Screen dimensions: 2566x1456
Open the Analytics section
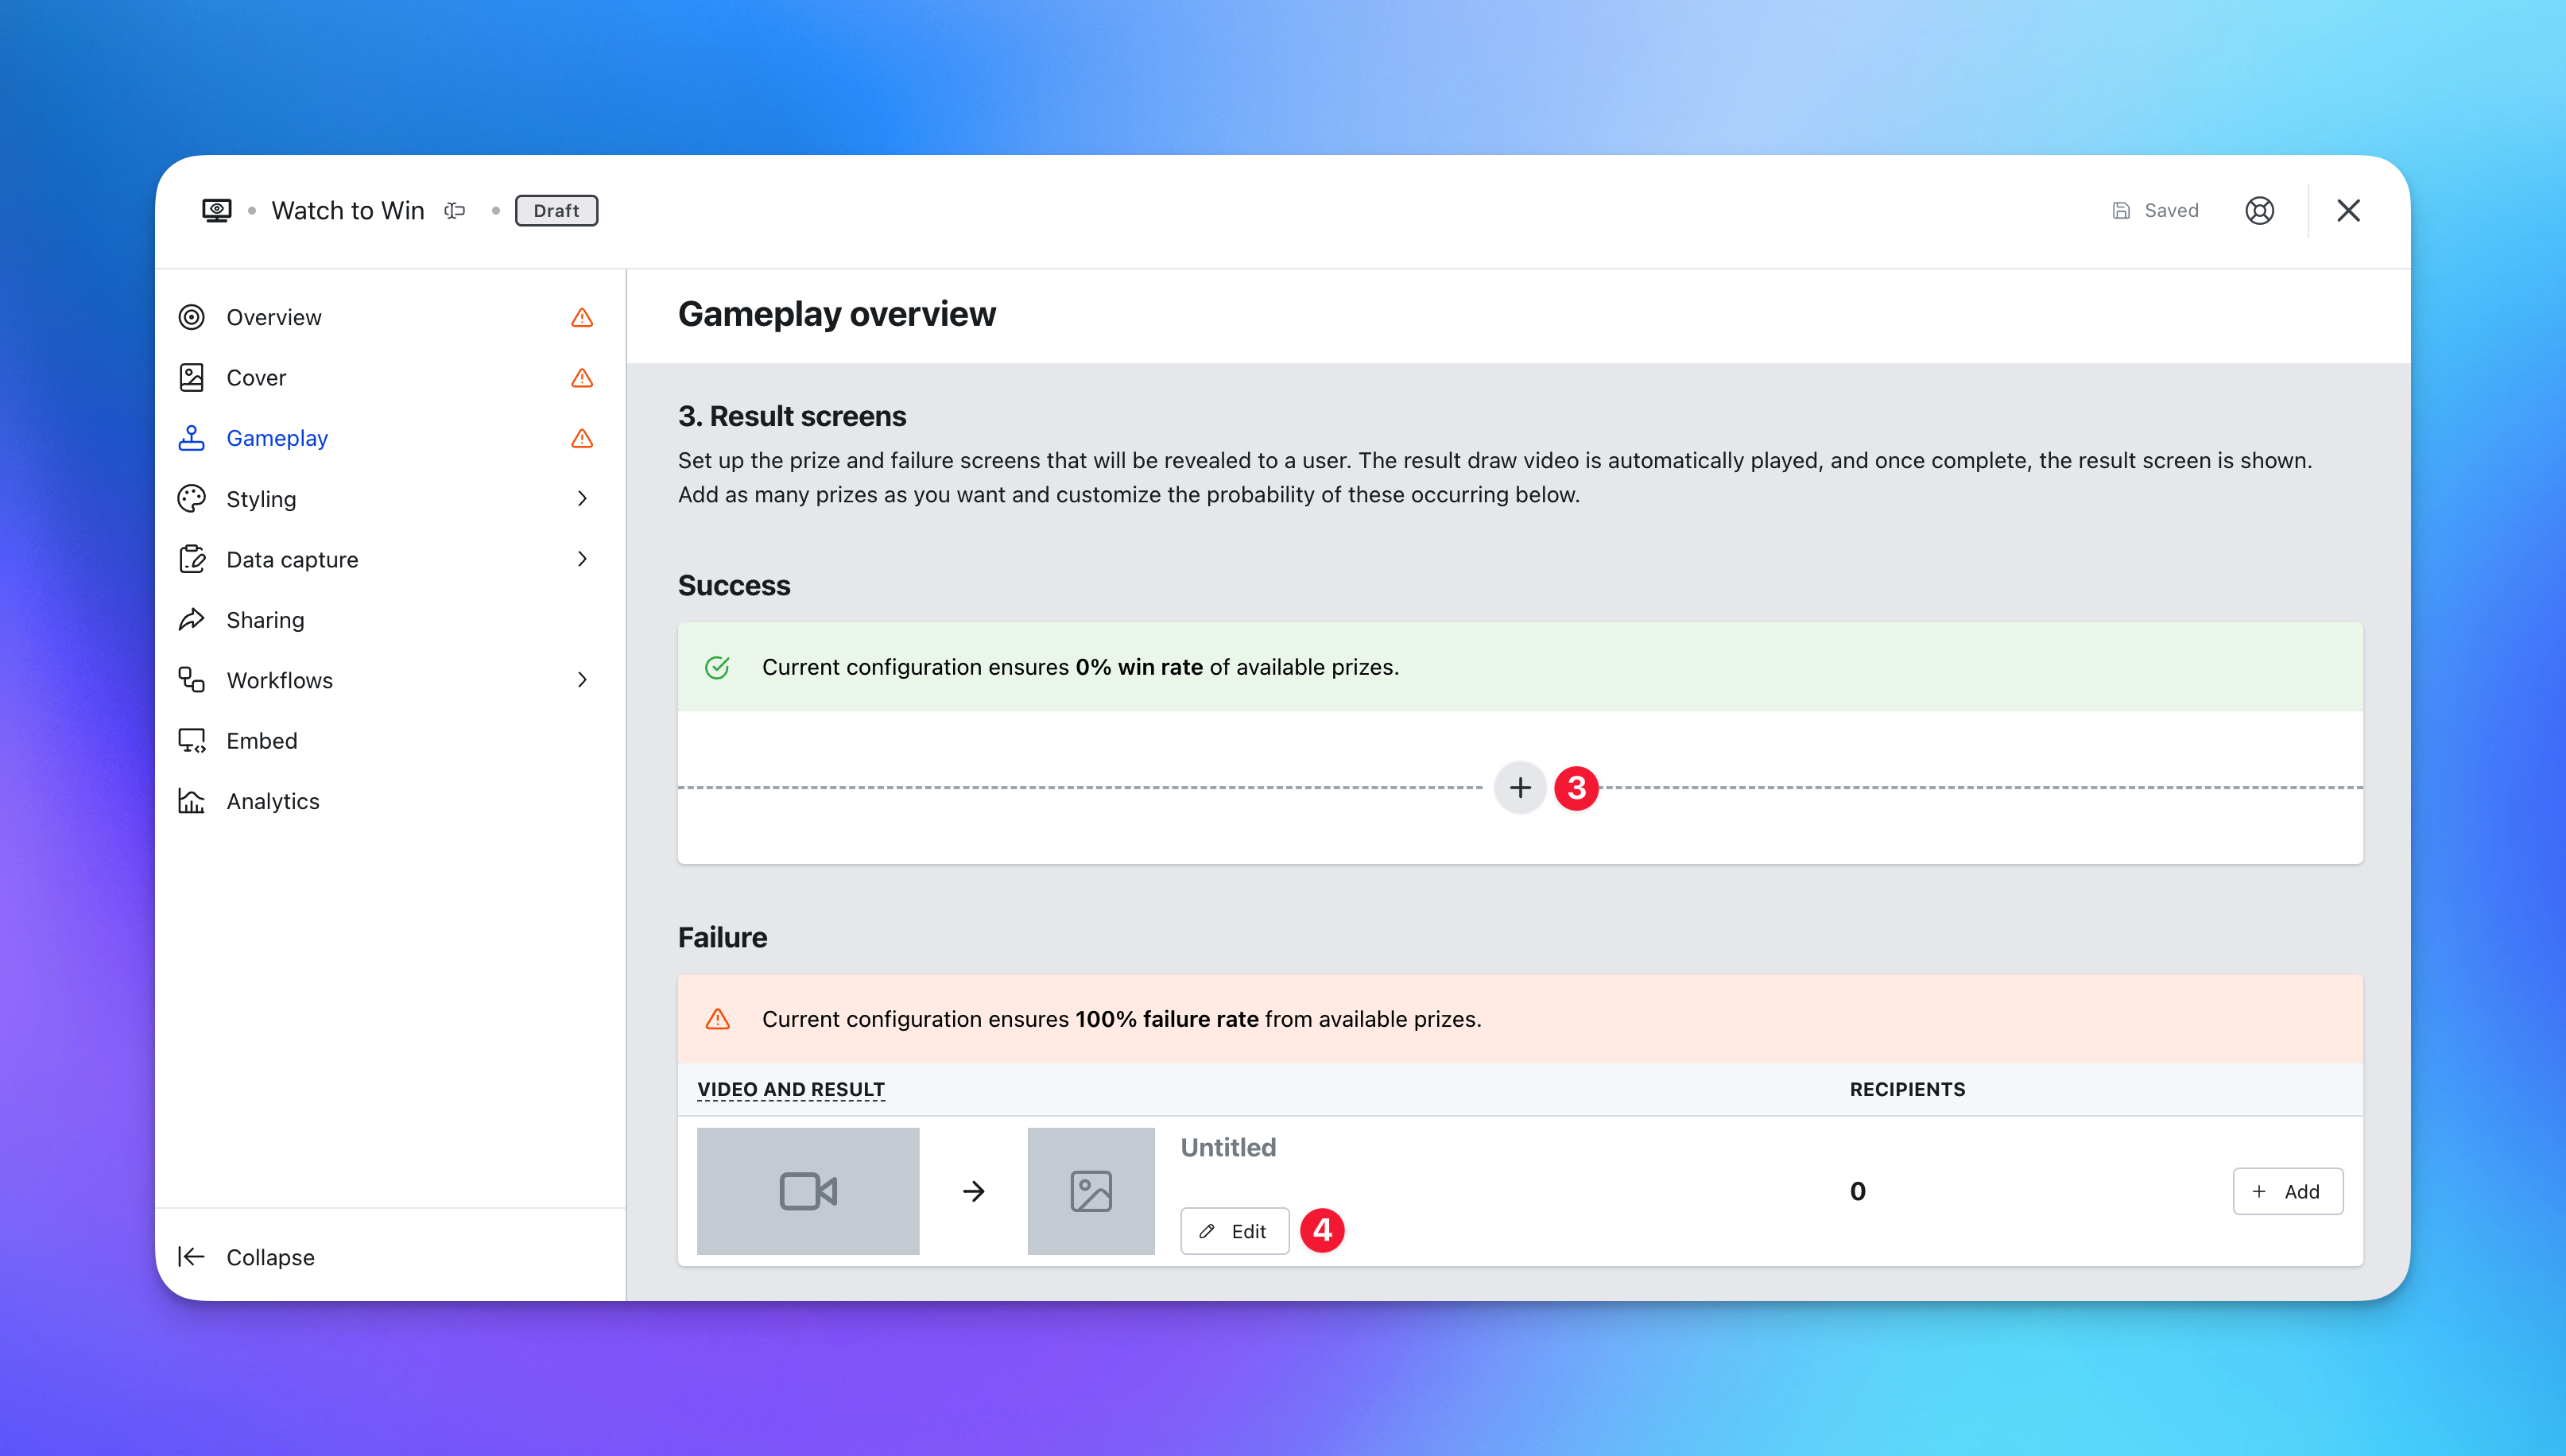click(x=272, y=801)
